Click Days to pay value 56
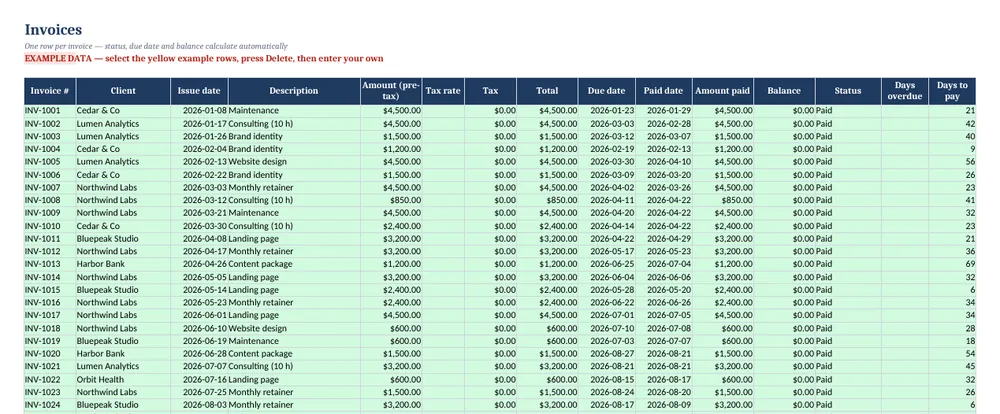 click(952, 162)
